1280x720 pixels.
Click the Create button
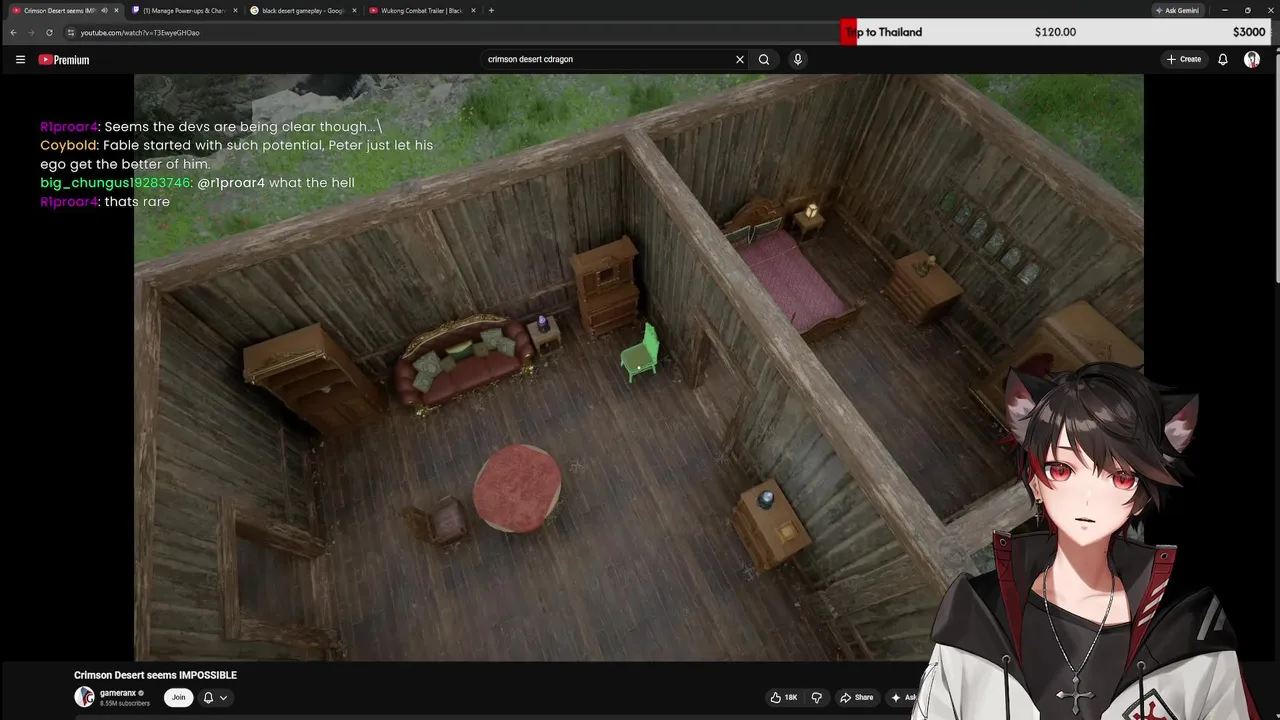(1184, 59)
